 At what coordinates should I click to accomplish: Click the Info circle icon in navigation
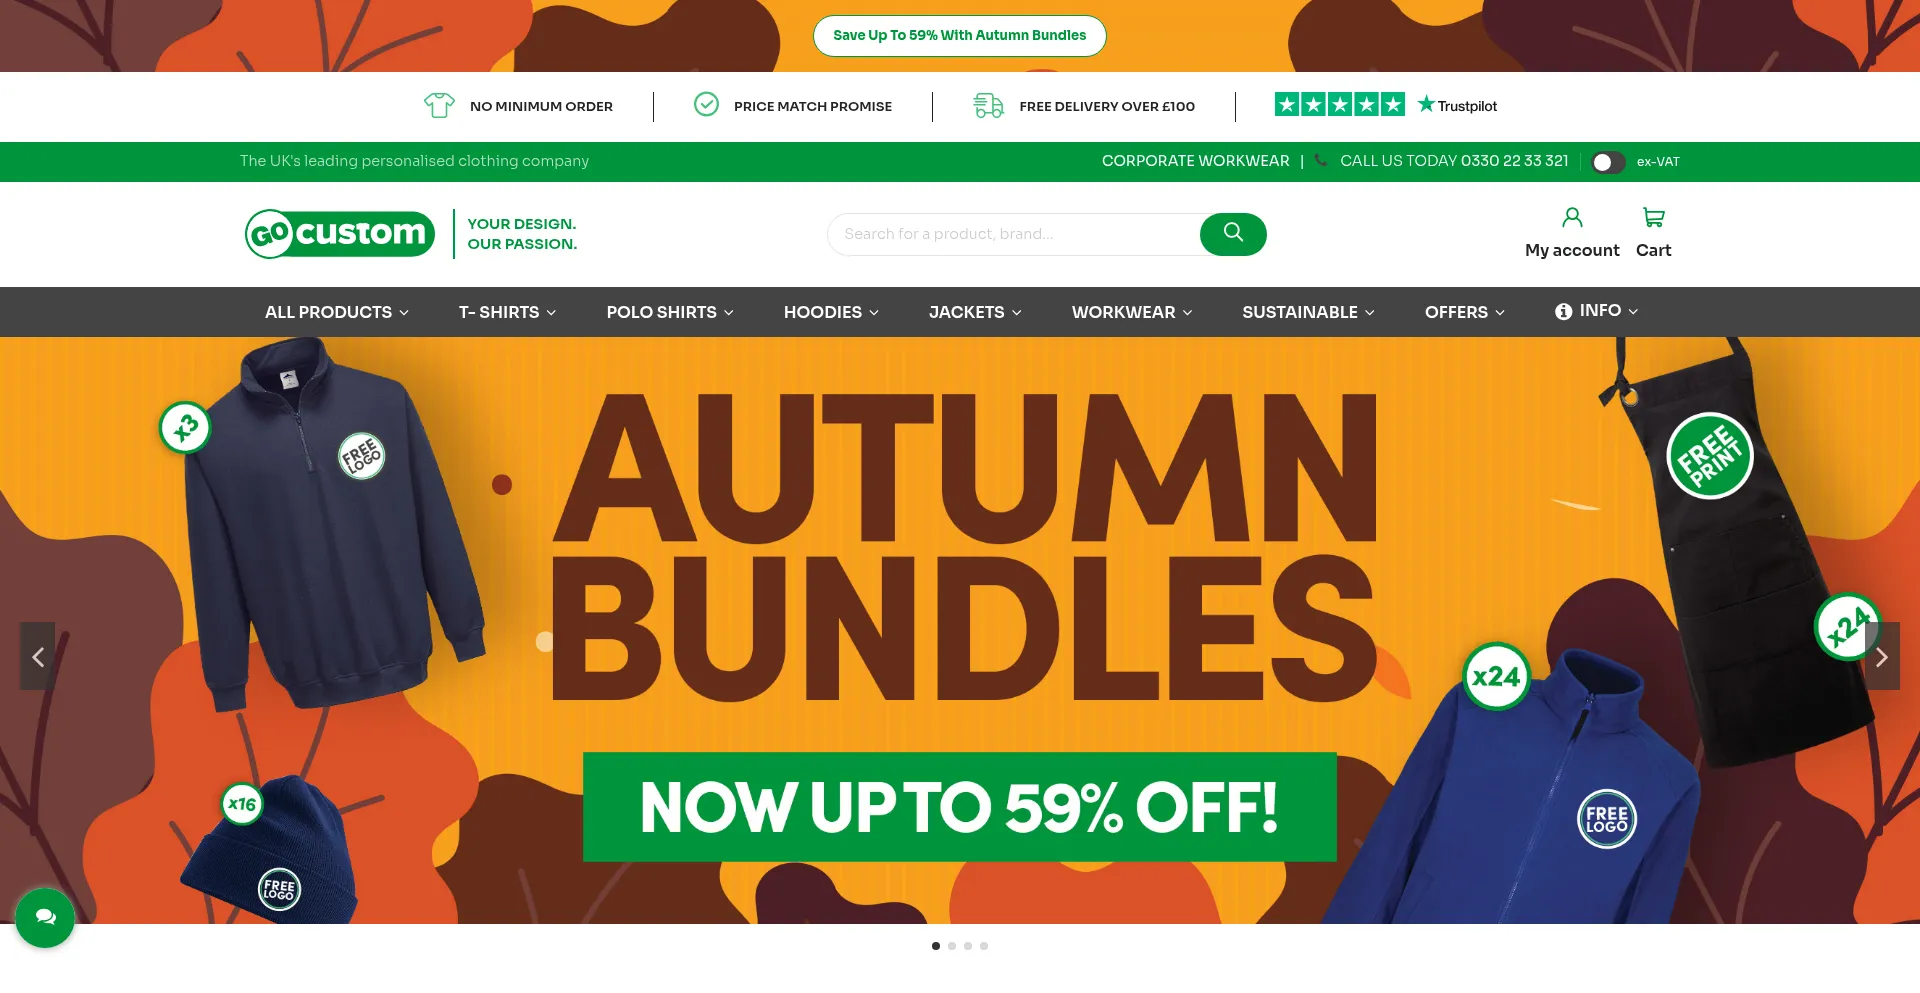coord(1563,312)
